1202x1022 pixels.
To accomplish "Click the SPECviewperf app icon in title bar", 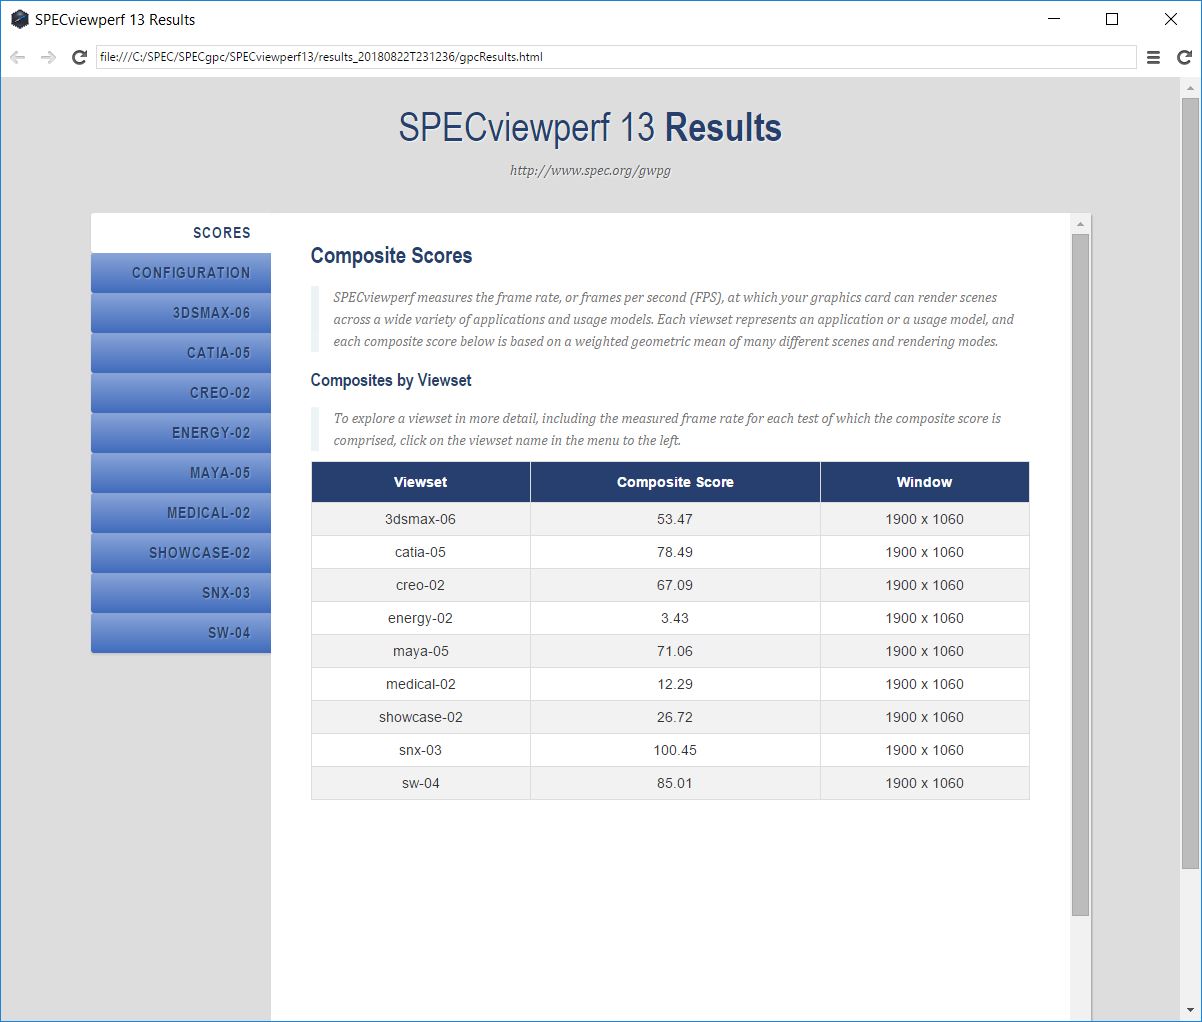I will coord(19,19).
